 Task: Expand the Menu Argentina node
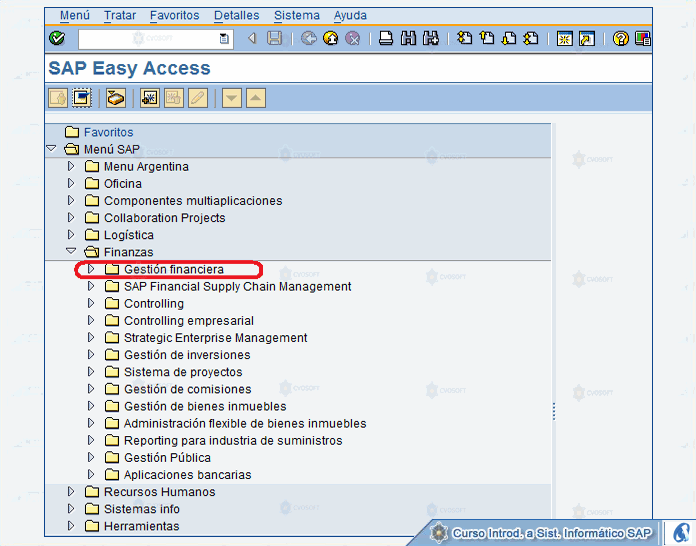coord(71,166)
